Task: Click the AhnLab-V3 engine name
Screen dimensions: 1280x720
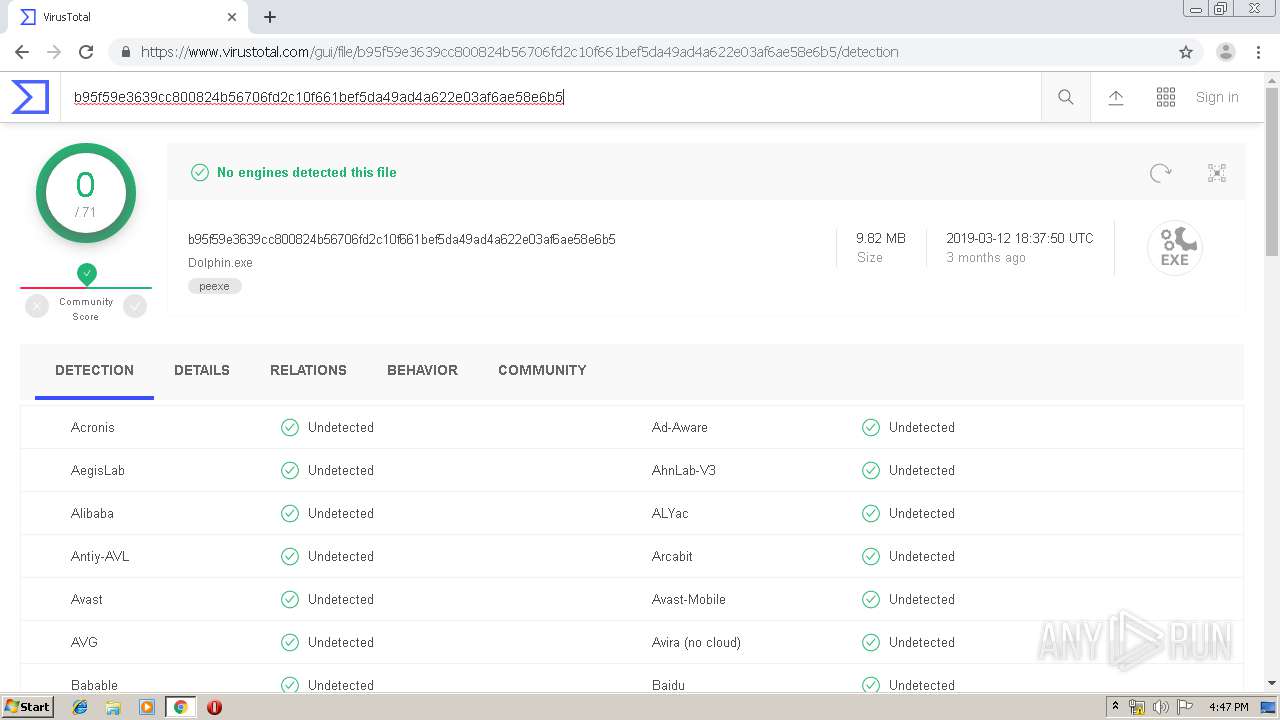Action: tap(684, 470)
